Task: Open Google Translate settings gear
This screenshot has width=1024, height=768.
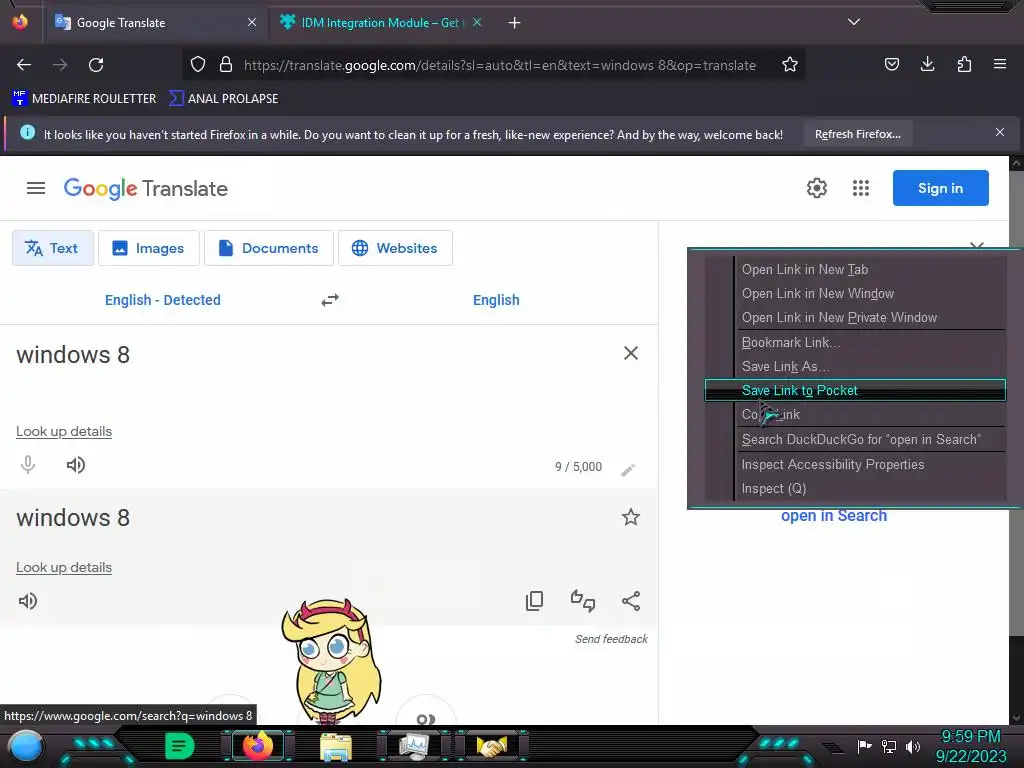Action: 816,188
